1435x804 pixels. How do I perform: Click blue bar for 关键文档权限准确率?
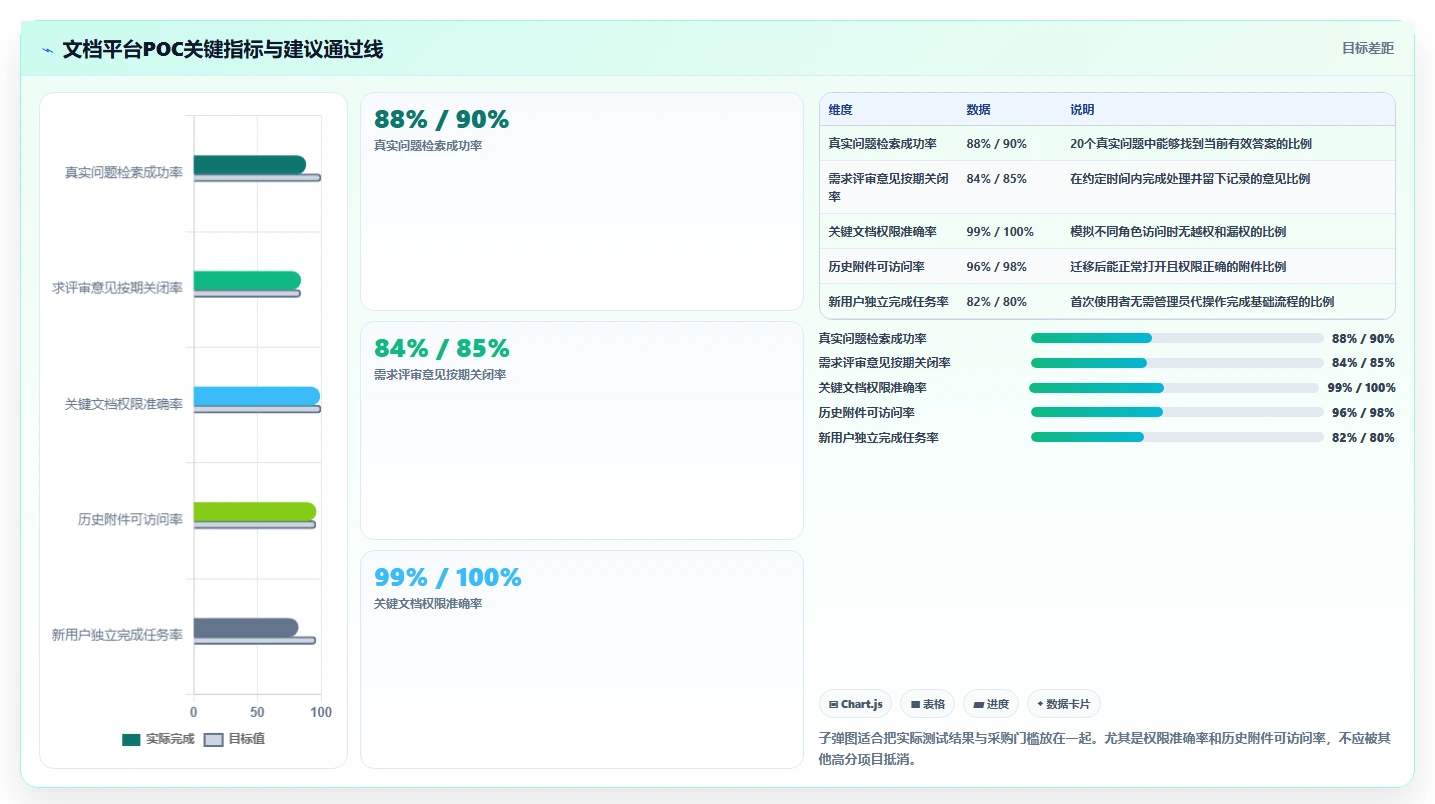coord(257,396)
